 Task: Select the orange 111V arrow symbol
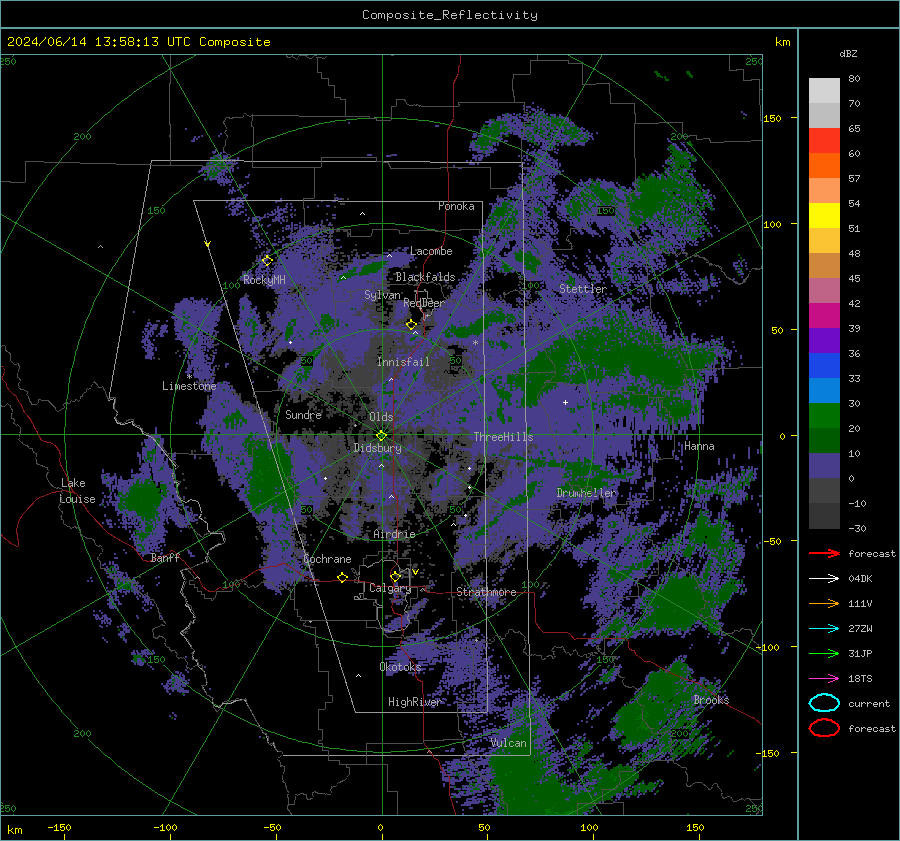coord(824,603)
